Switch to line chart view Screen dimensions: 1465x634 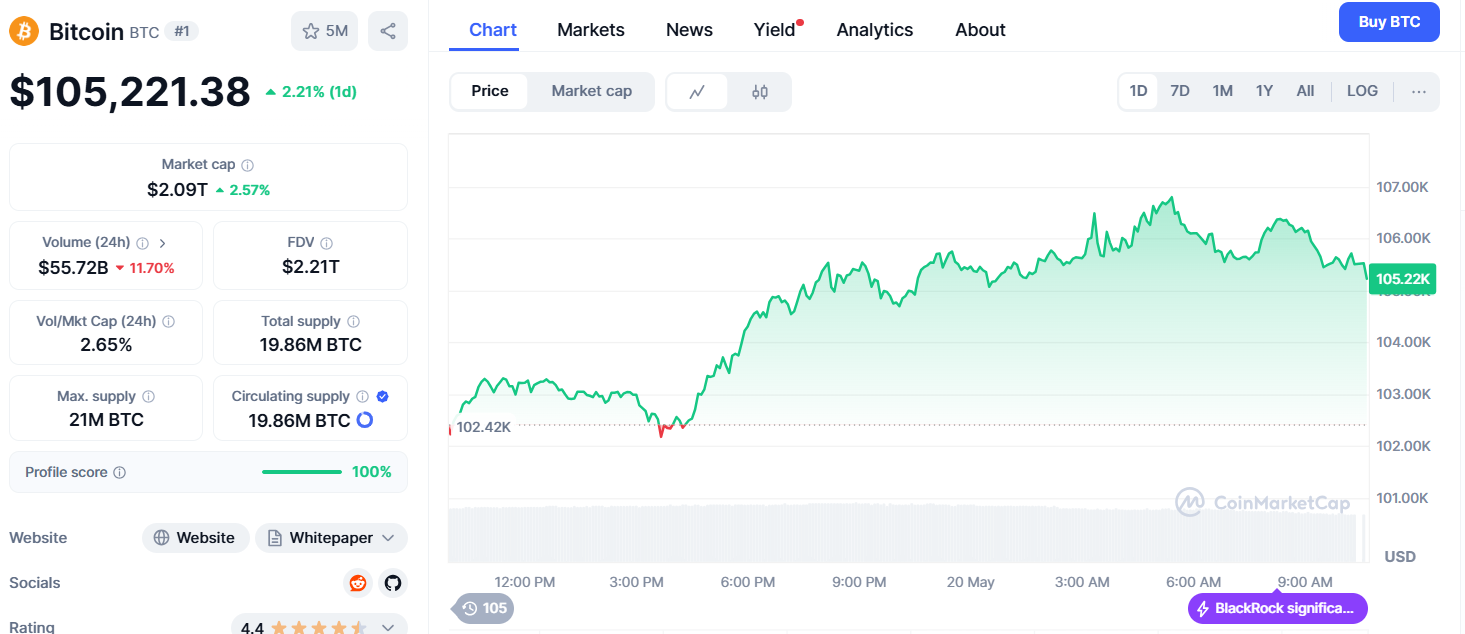(697, 92)
